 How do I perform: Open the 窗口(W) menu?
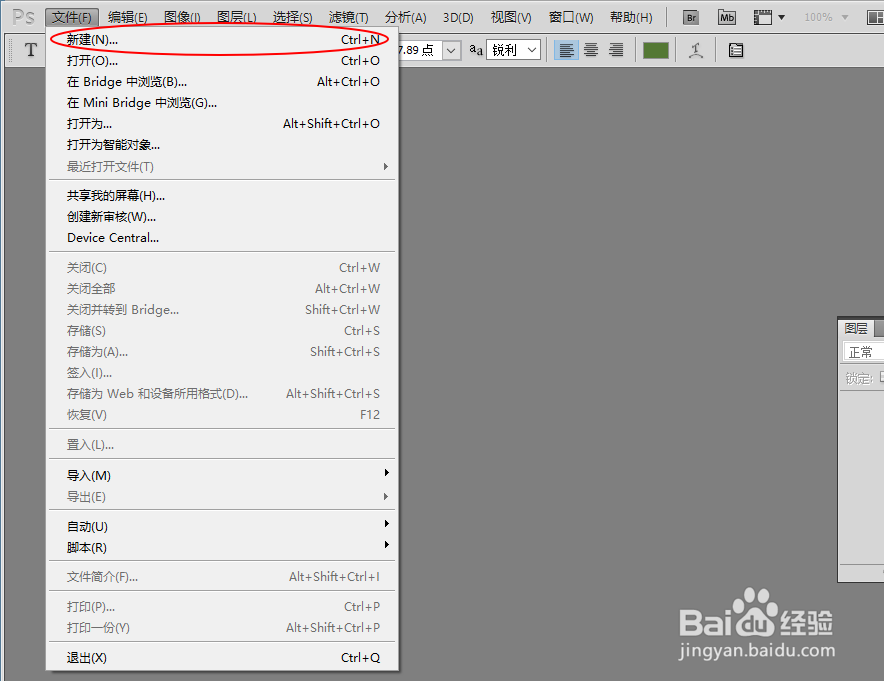click(571, 17)
